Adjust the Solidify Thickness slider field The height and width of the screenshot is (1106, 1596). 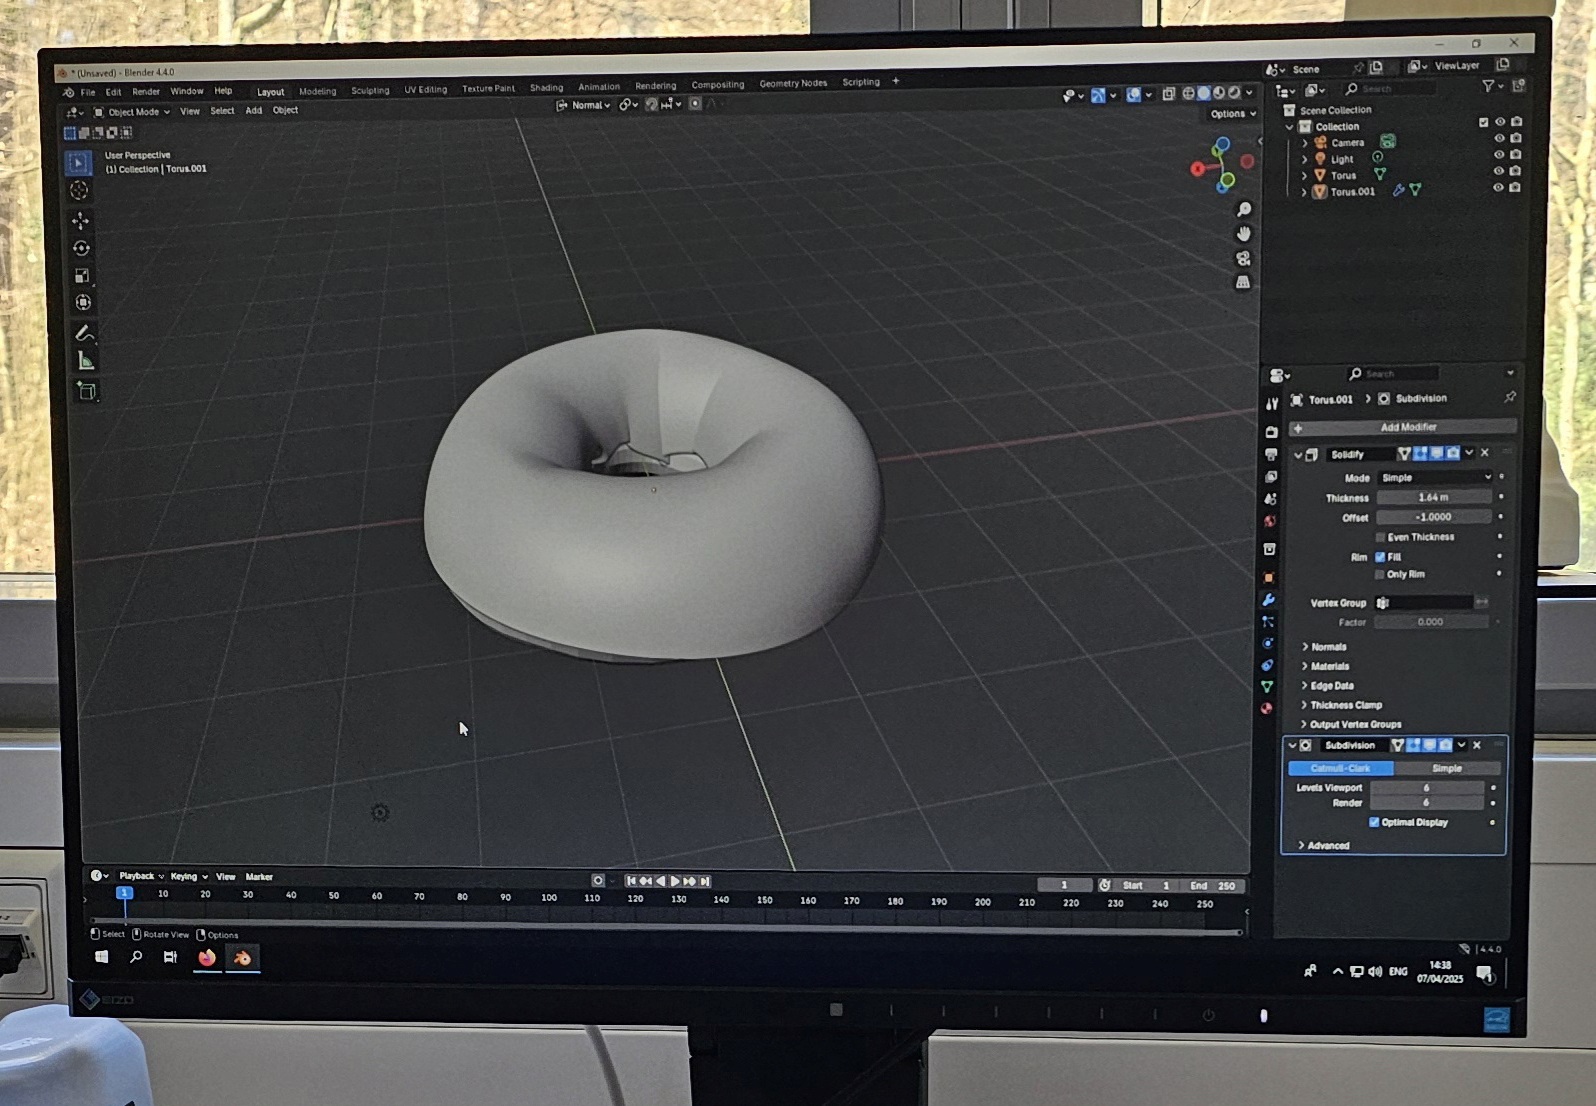click(x=1433, y=497)
